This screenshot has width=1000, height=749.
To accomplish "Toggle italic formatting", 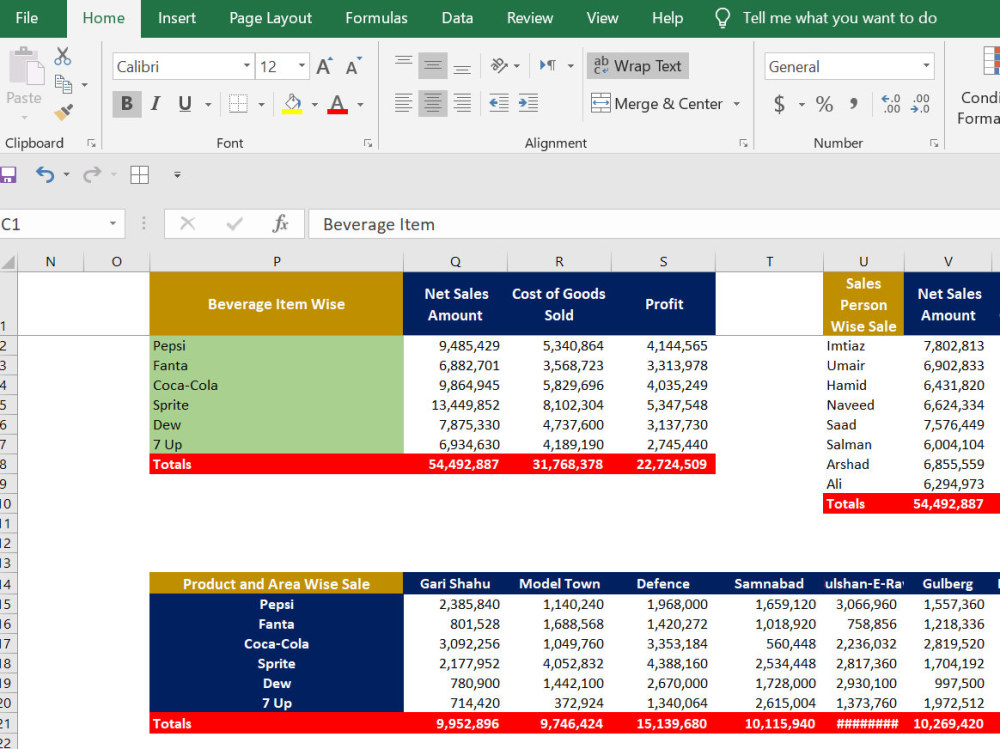I will pyautogui.click(x=153, y=104).
